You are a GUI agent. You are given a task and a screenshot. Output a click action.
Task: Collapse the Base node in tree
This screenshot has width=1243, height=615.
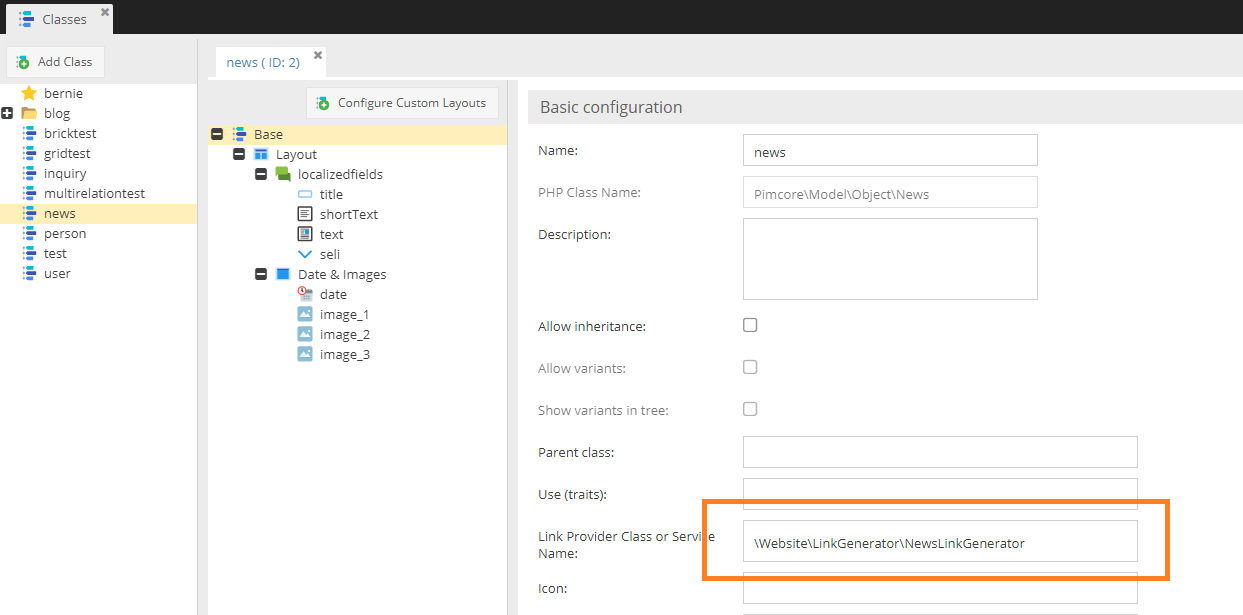pos(217,134)
